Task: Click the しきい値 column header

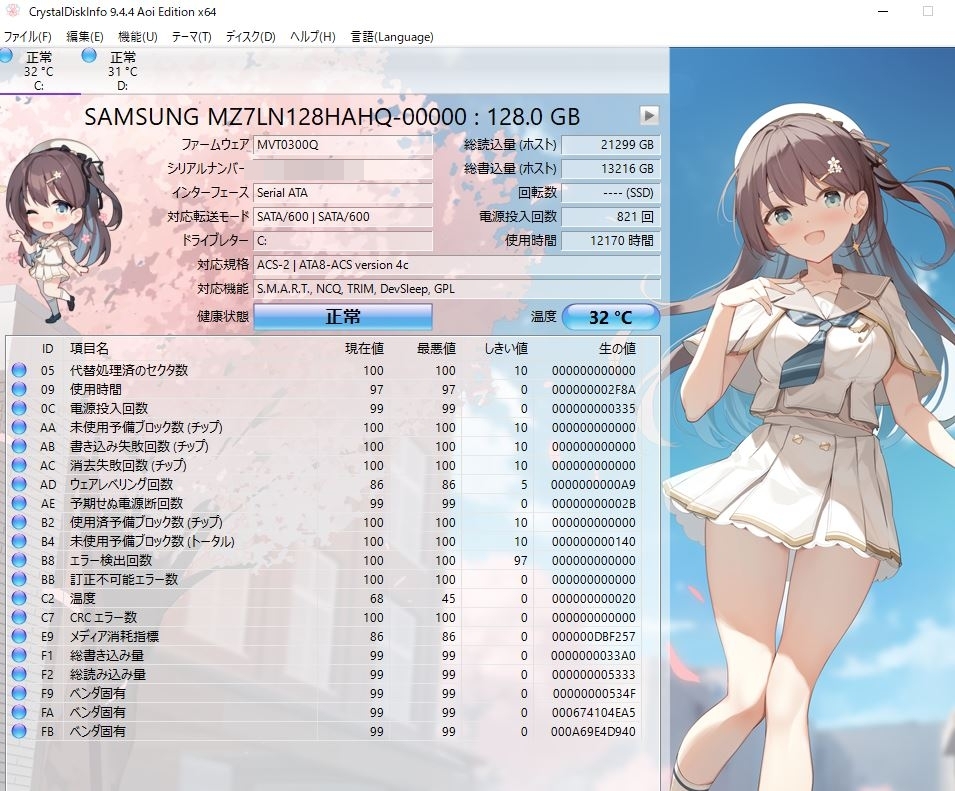Action: point(506,348)
